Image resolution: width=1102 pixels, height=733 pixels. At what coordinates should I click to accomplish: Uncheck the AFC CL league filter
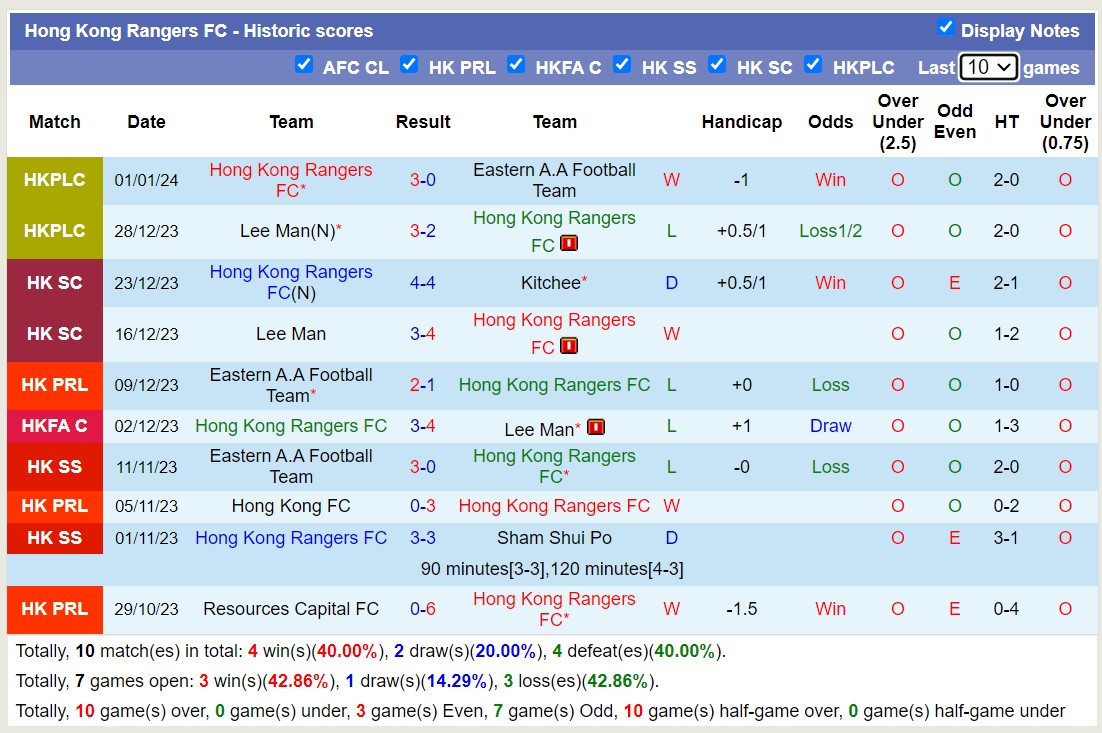pyautogui.click(x=304, y=65)
